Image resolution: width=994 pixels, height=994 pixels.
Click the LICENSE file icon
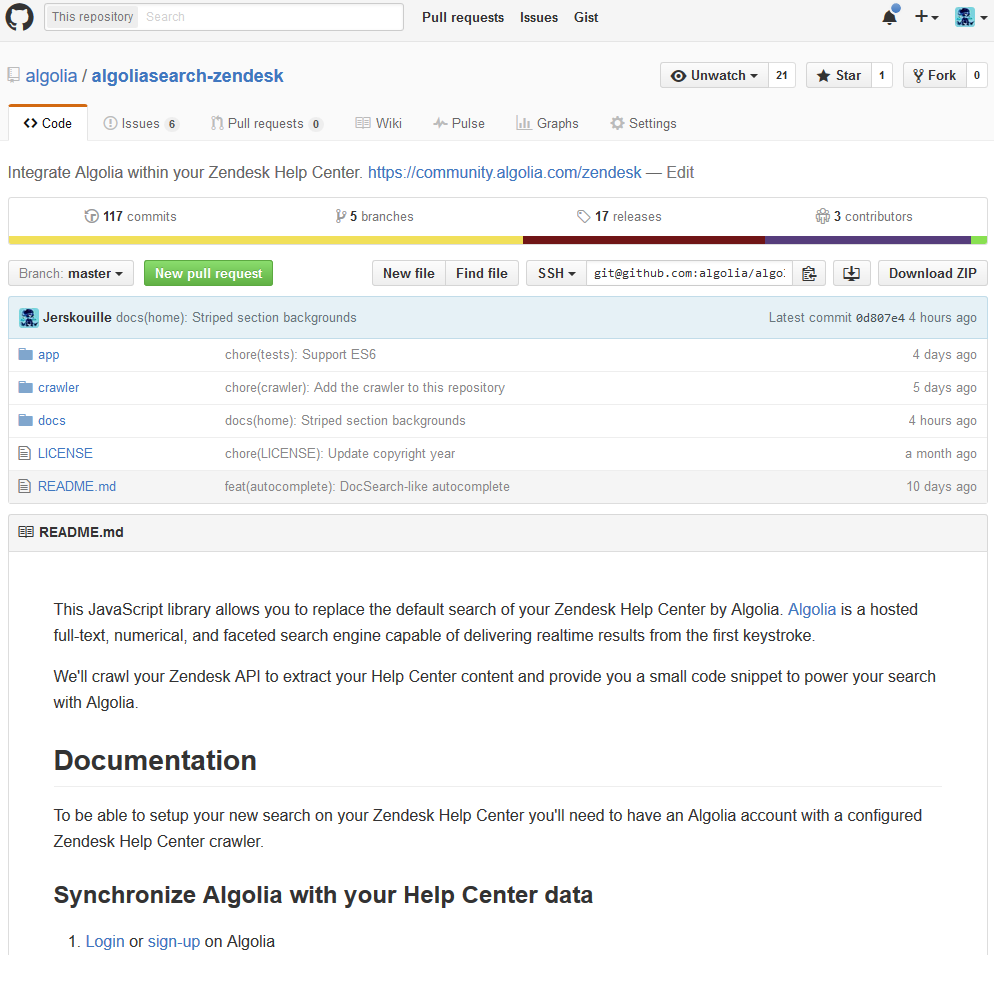tap(24, 453)
